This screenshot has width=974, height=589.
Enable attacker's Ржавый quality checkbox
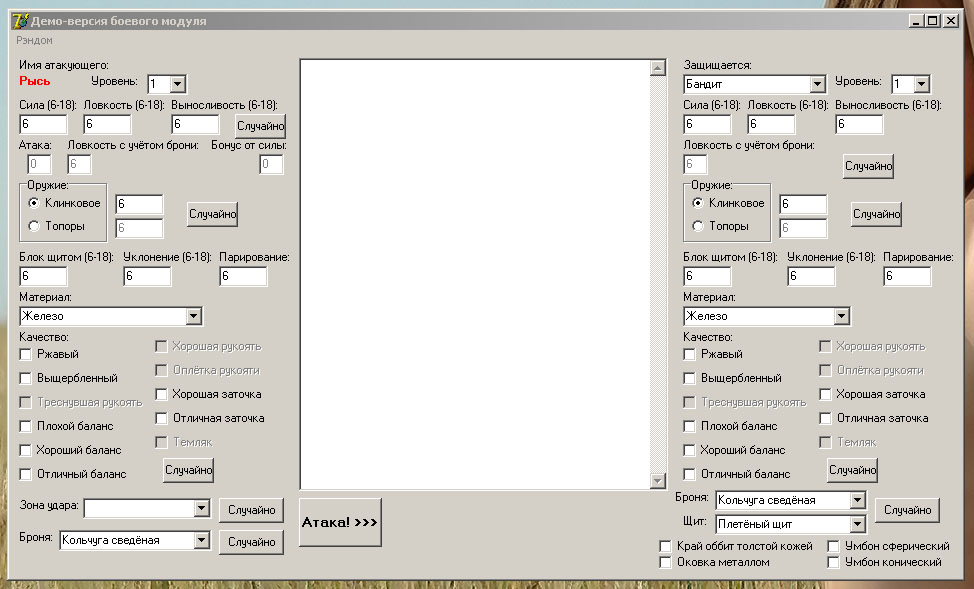[25, 354]
